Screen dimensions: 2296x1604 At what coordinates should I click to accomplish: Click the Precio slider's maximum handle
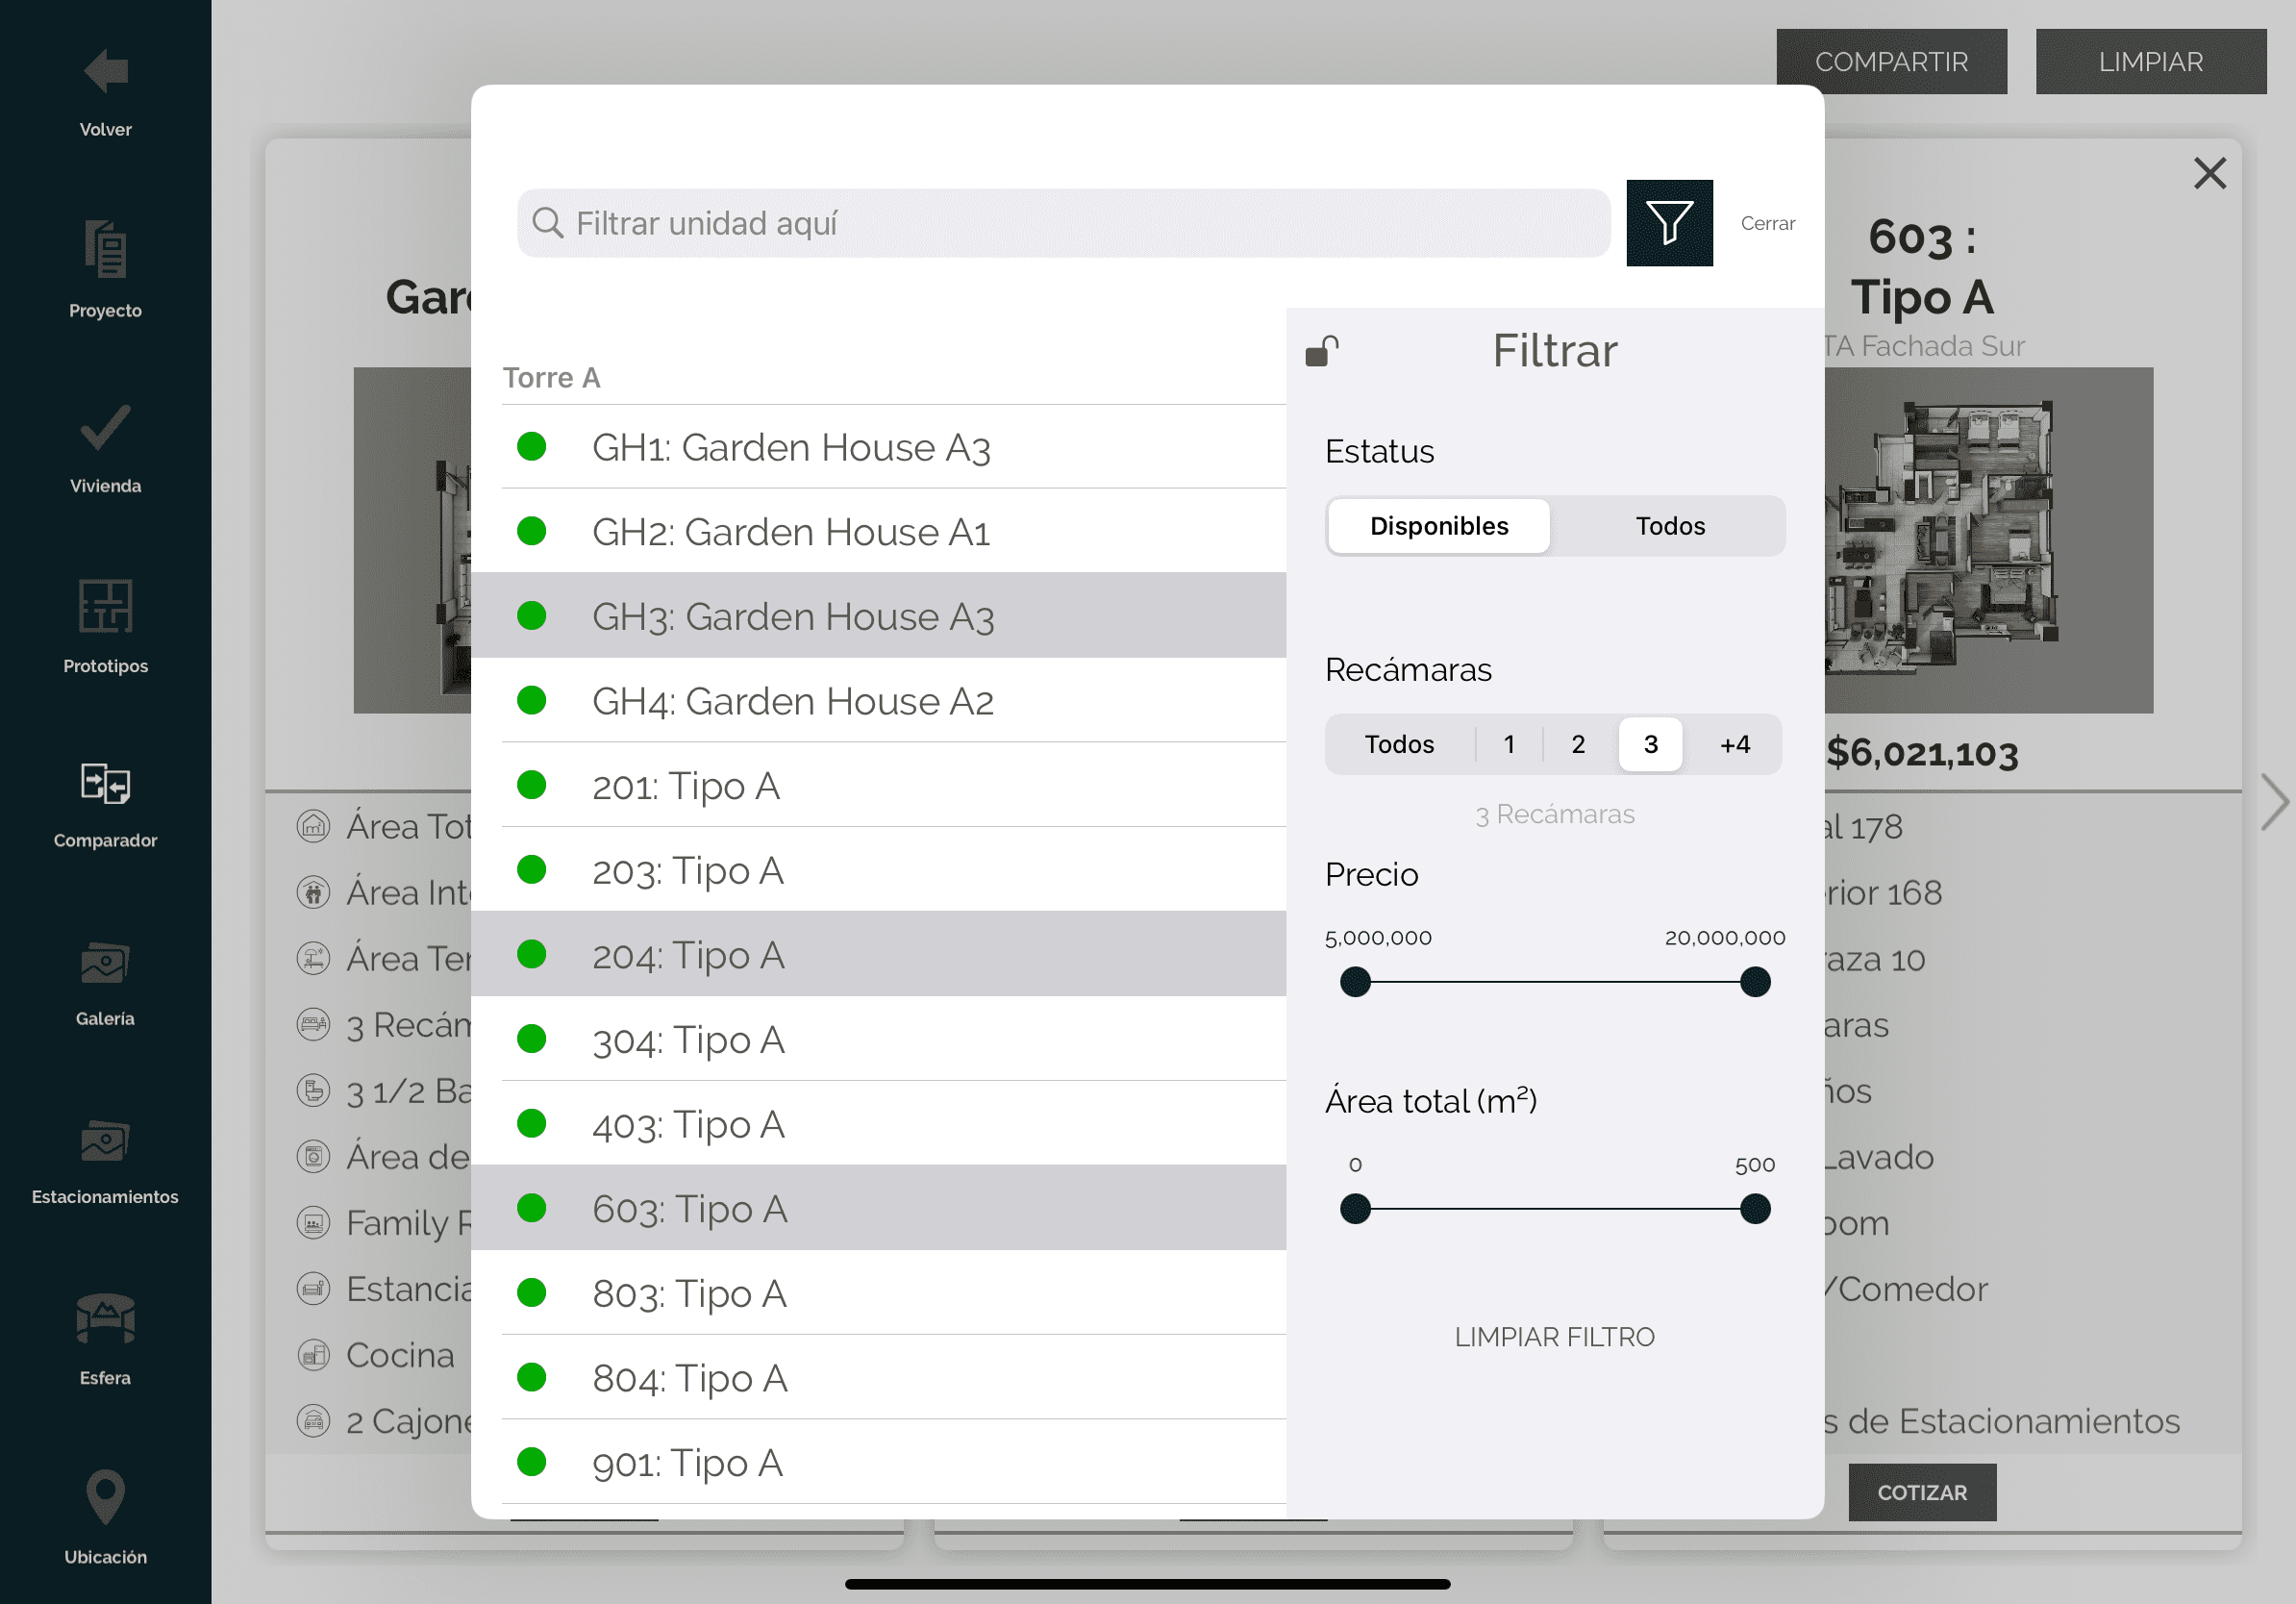point(1754,982)
